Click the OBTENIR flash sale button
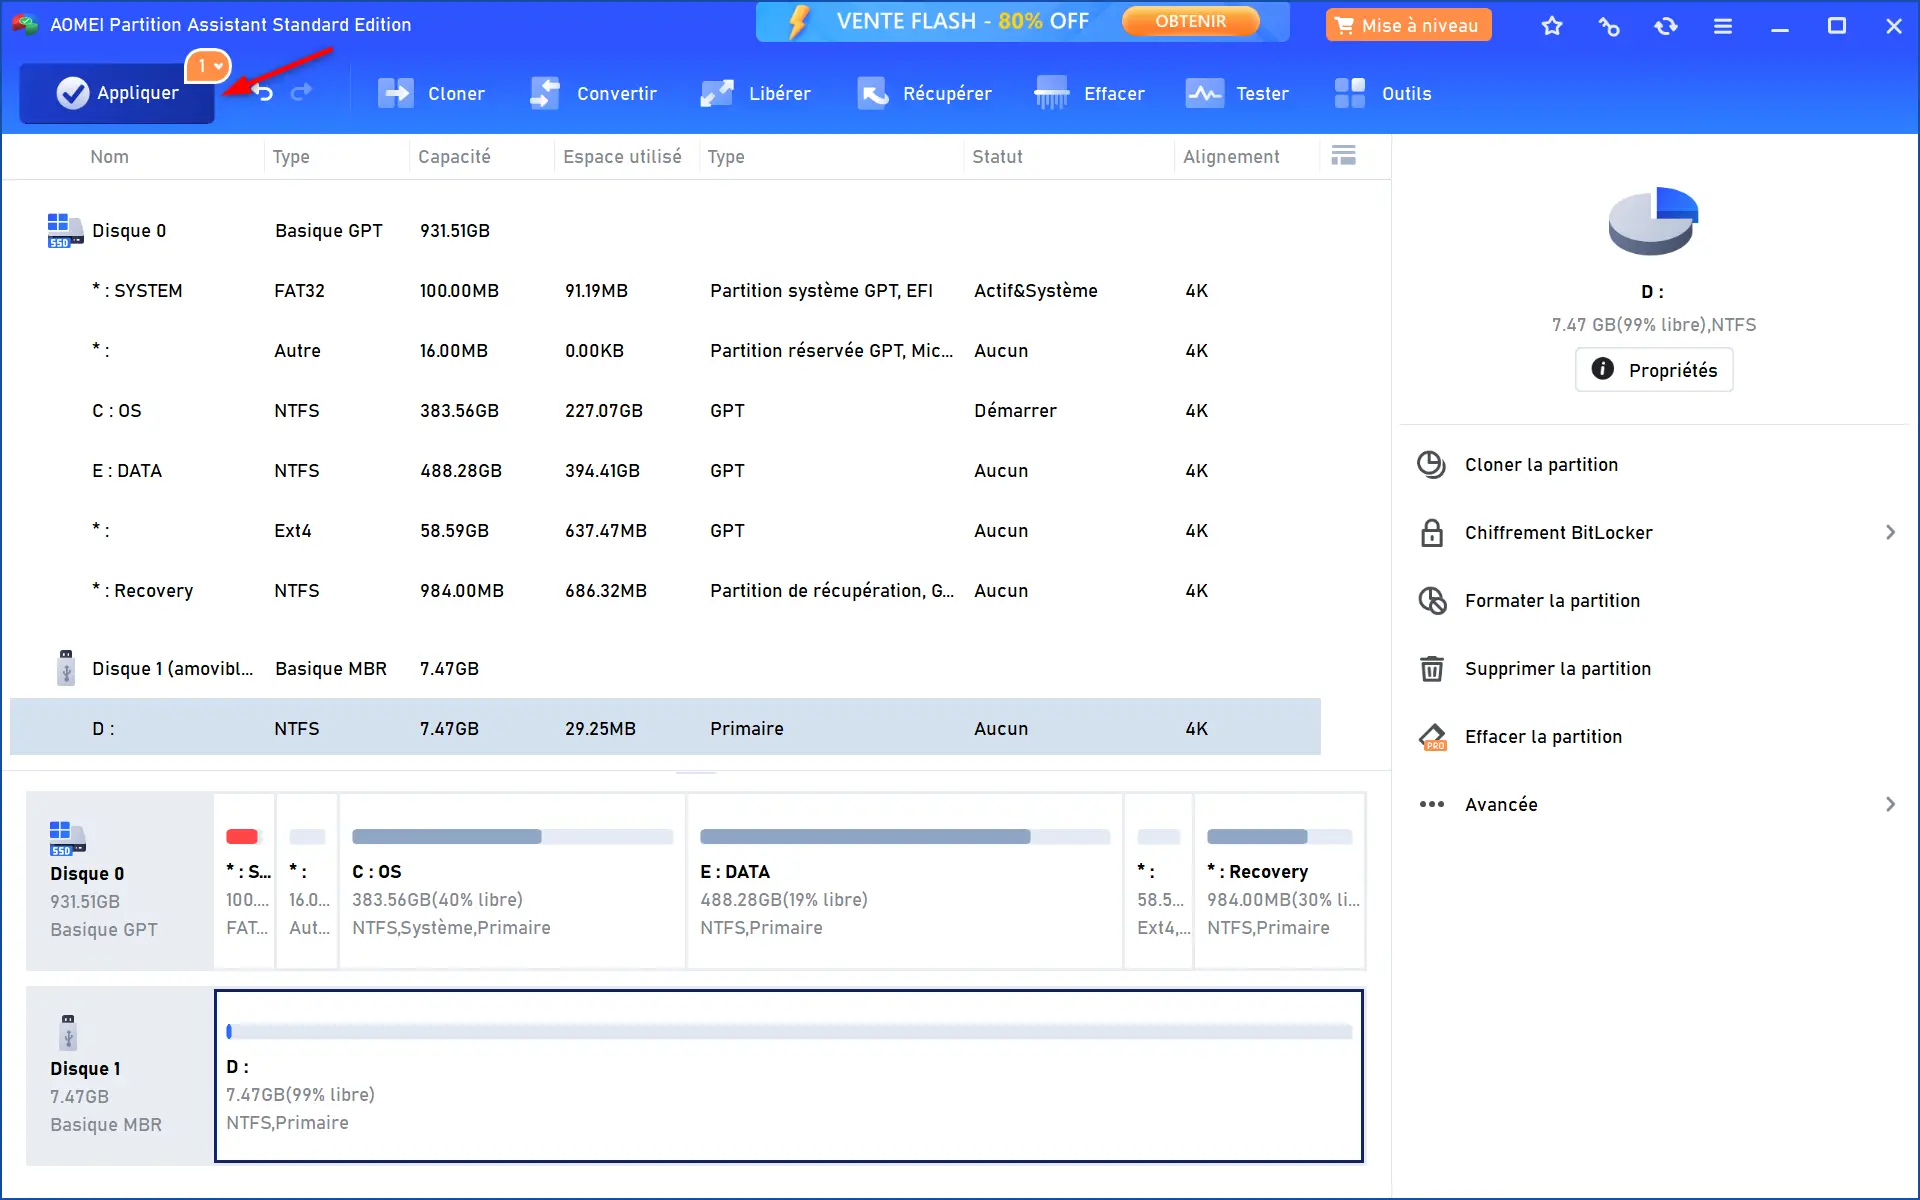The height and width of the screenshot is (1200, 1920). coord(1190,21)
